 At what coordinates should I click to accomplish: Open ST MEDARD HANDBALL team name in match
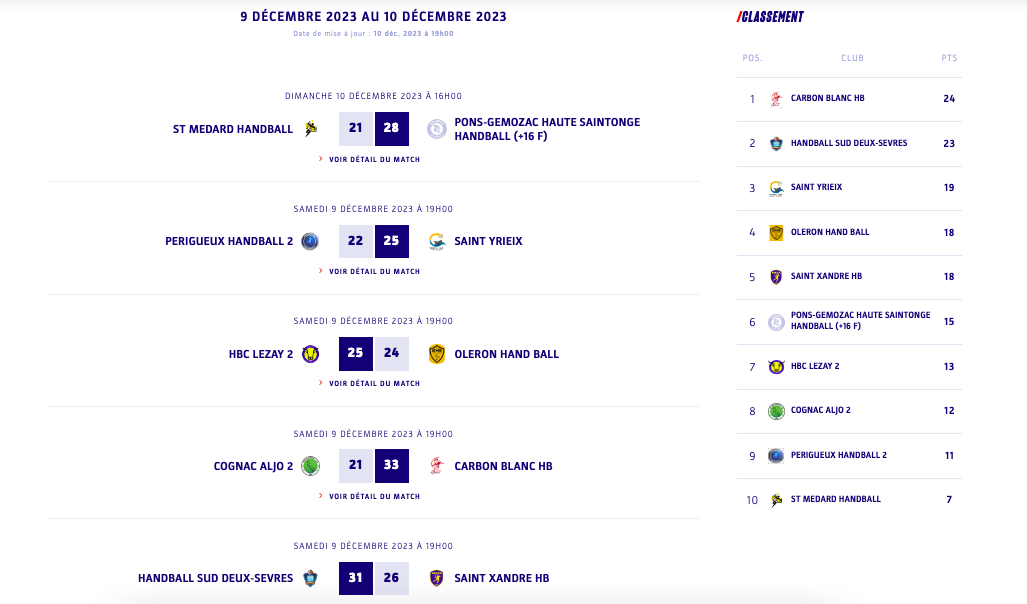coord(233,129)
